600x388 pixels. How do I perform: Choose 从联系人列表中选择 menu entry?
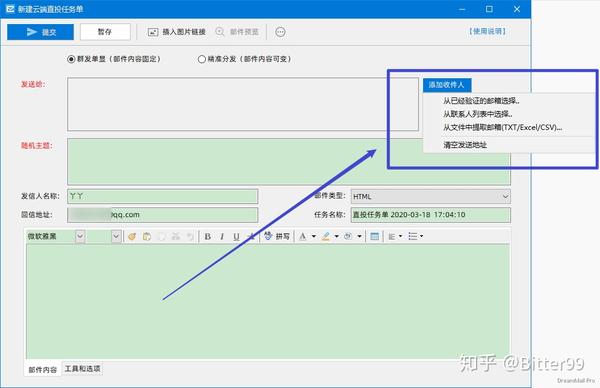tap(478, 114)
